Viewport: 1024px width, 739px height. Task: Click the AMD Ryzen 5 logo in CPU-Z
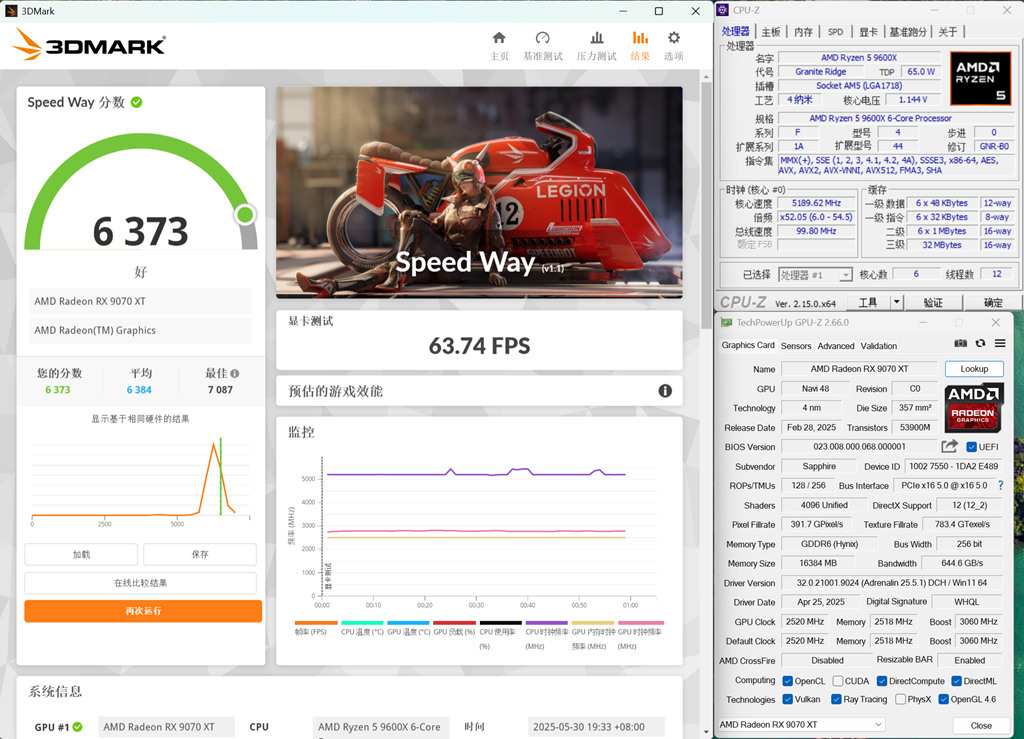tap(980, 78)
